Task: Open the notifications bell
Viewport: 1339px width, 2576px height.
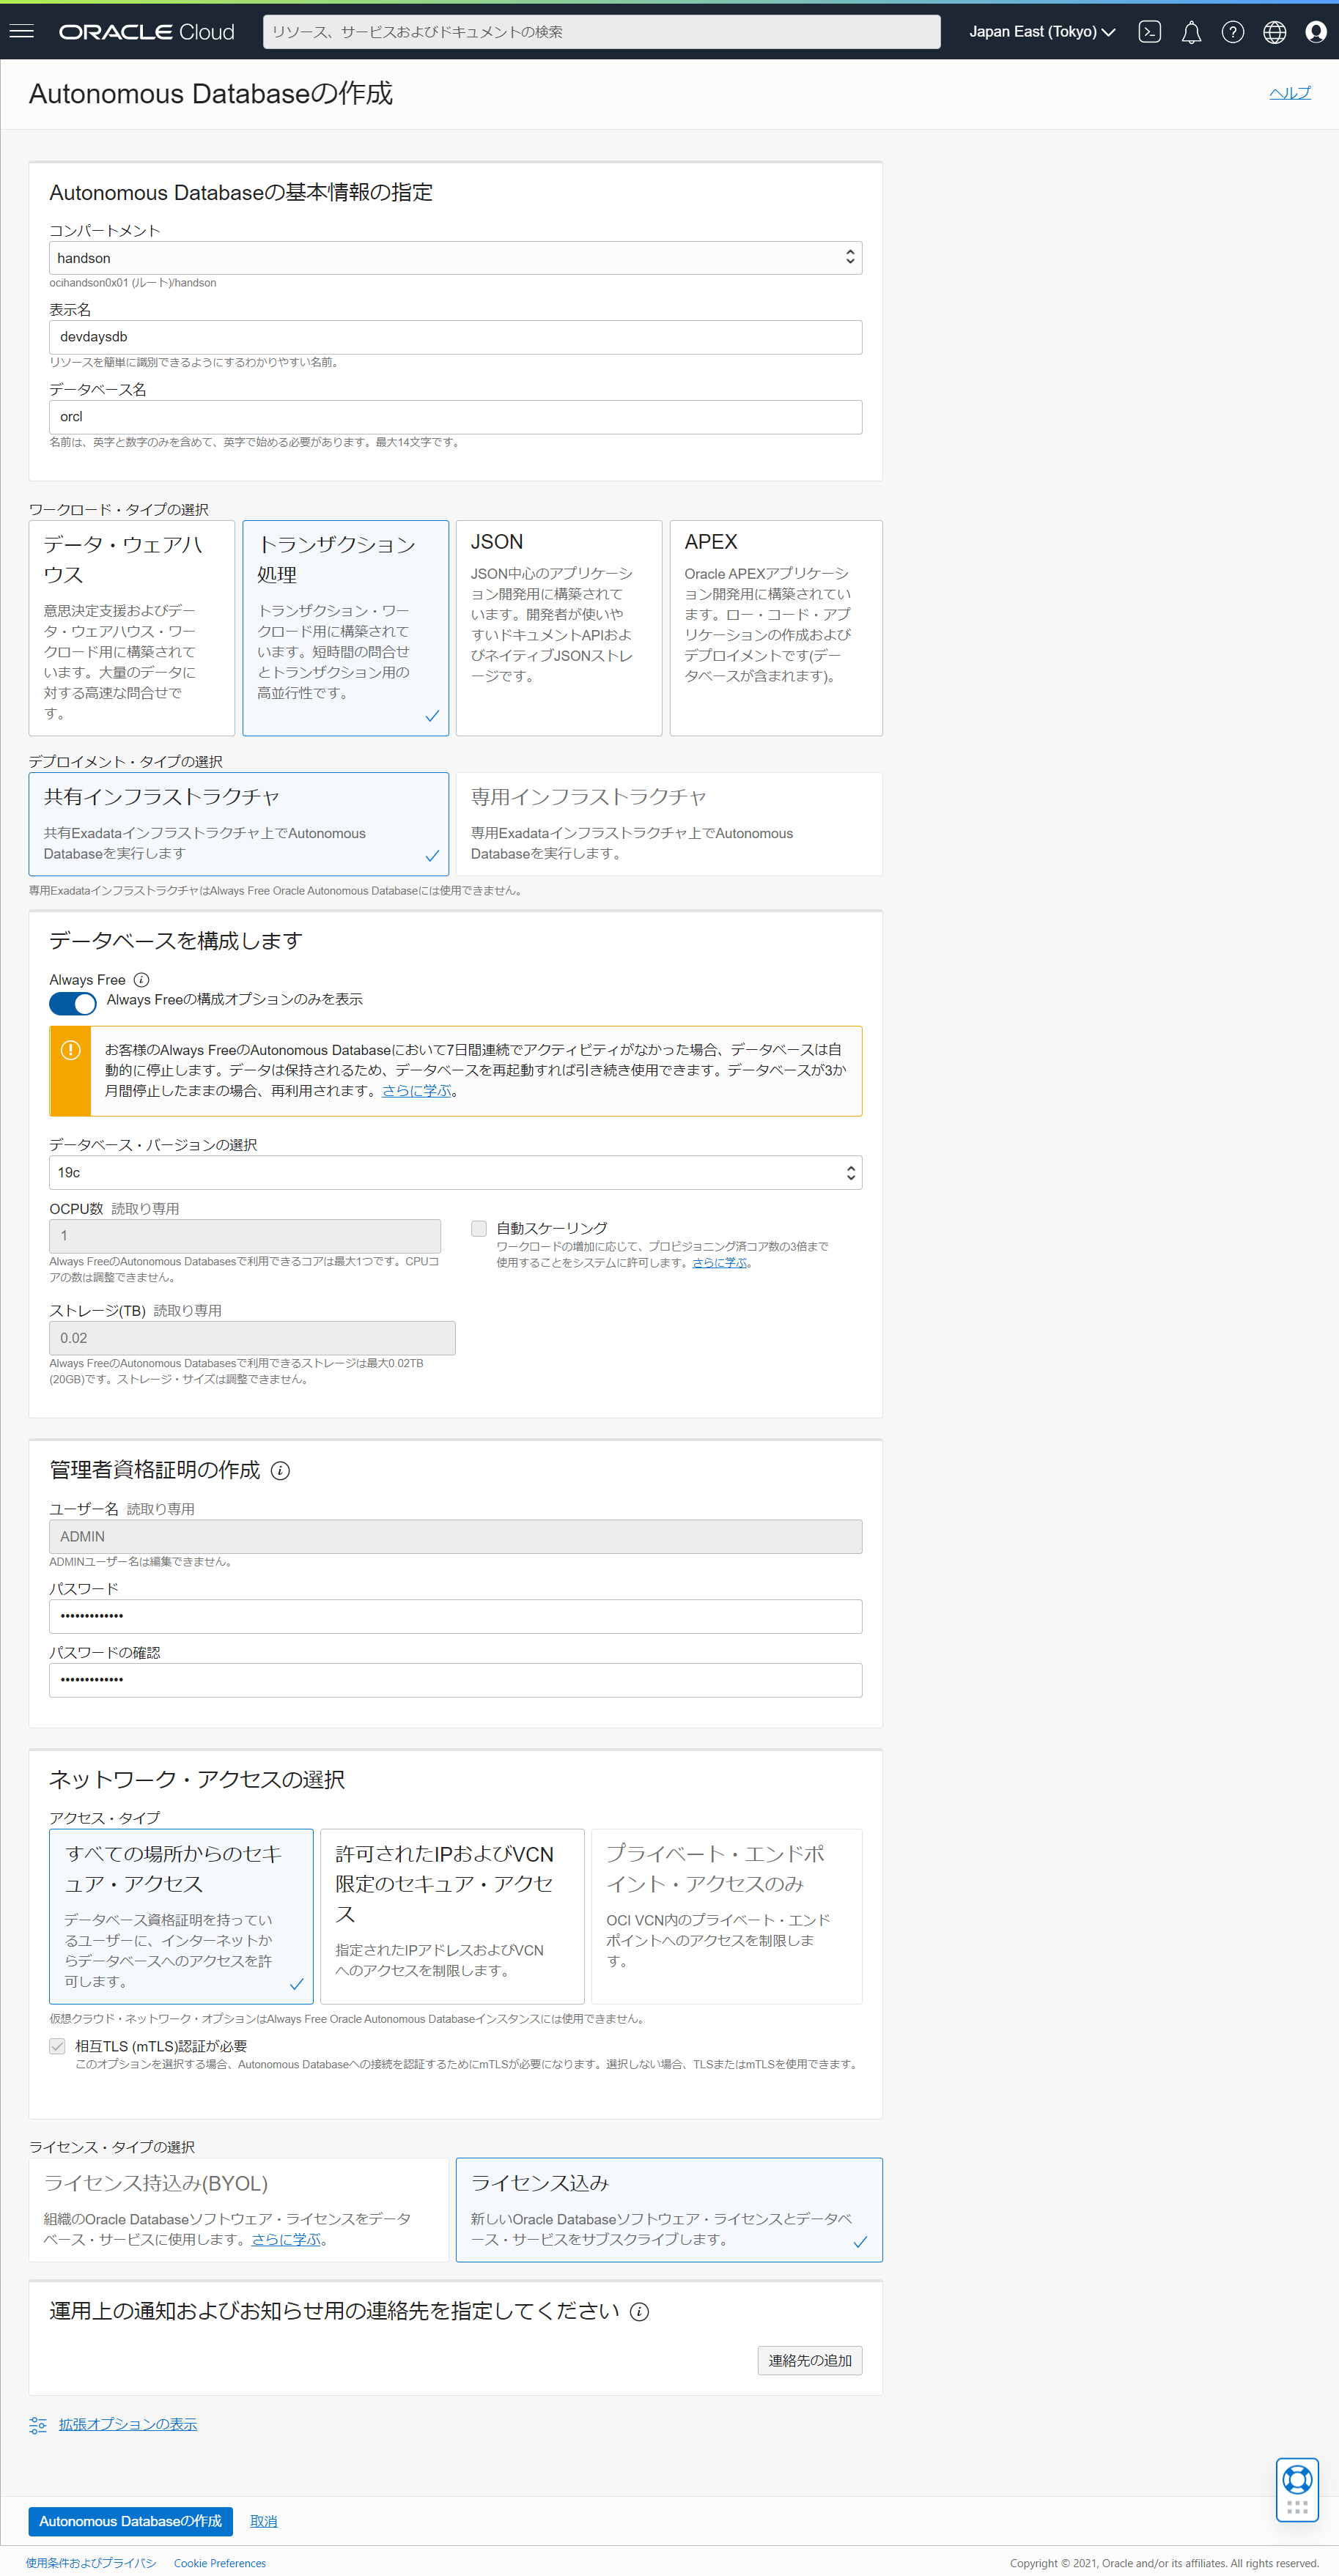Action: (x=1191, y=31)
